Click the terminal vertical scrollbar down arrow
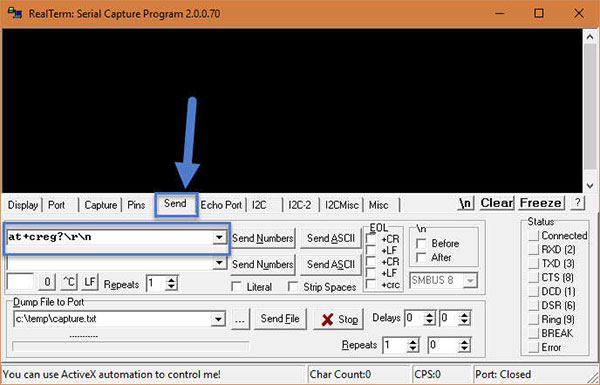The height and width of the screenshot is (385, 600). (590, 186)
